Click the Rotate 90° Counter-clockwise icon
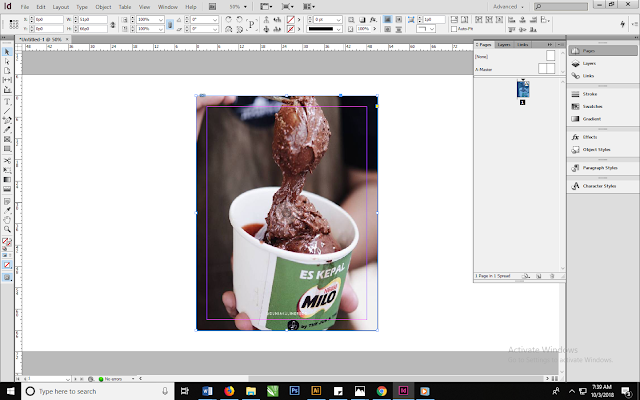 tap(240, 20)
